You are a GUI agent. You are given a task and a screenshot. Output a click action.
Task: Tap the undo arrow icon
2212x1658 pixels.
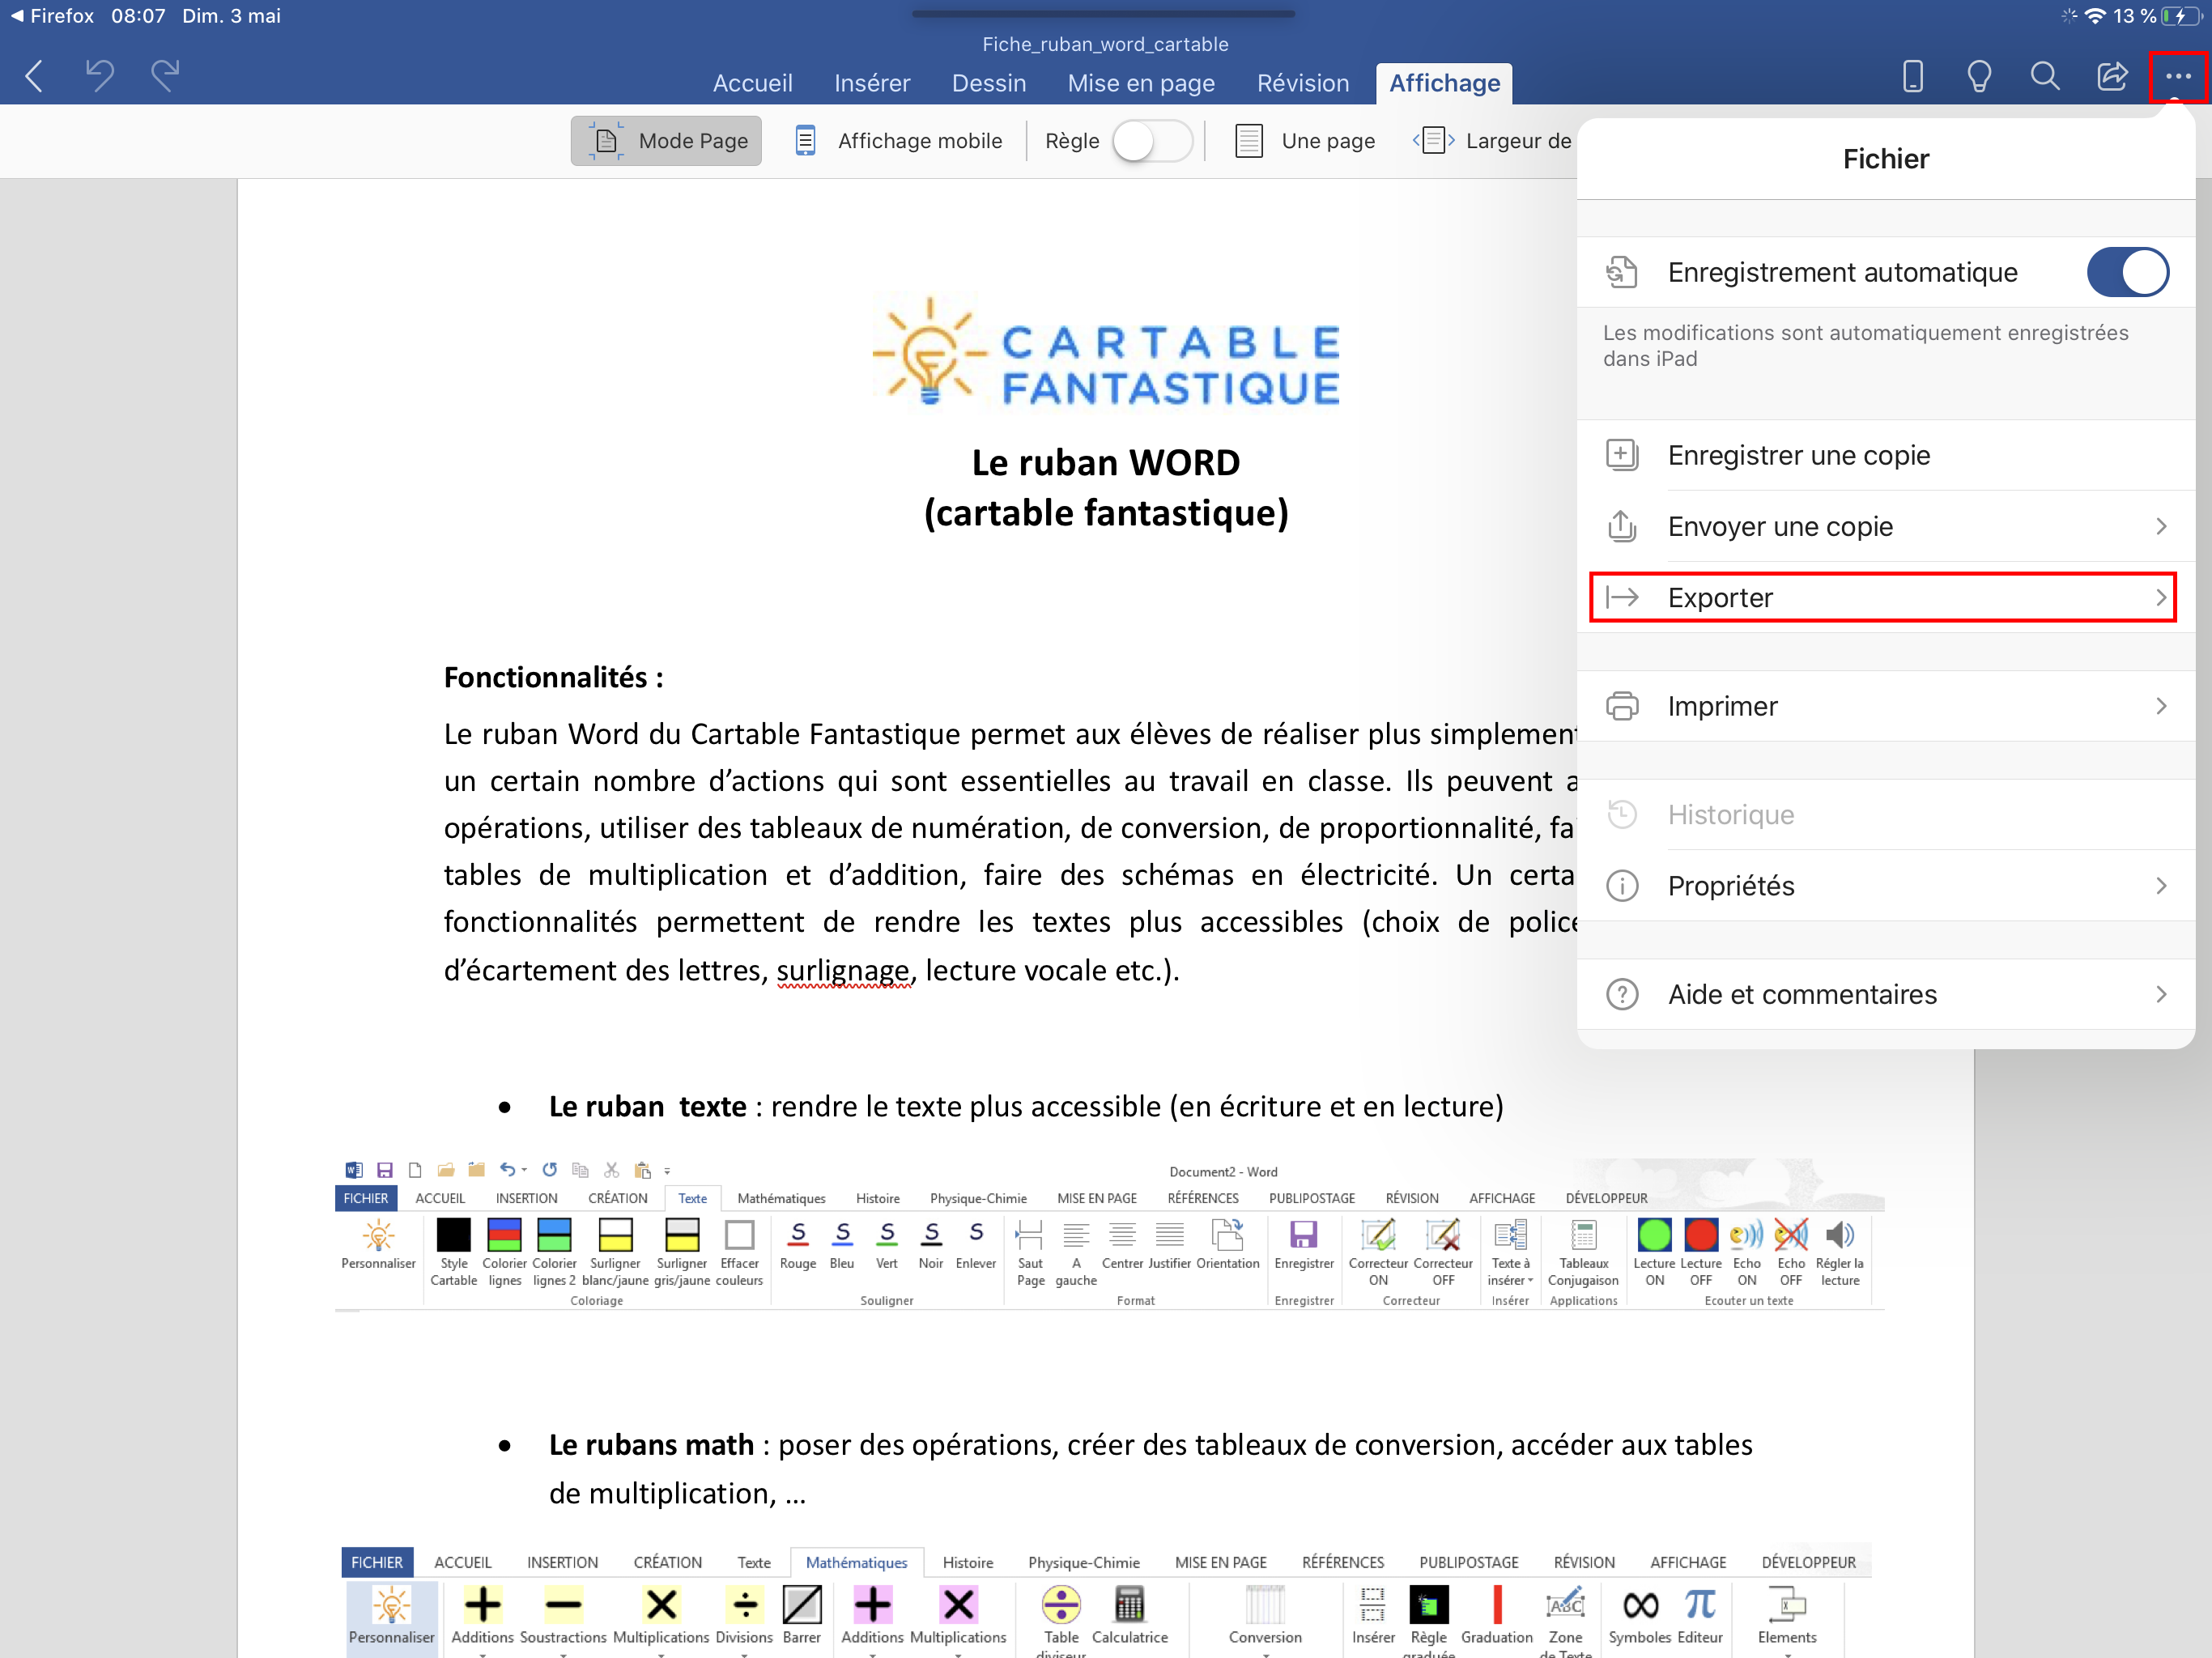pos(99,75)
